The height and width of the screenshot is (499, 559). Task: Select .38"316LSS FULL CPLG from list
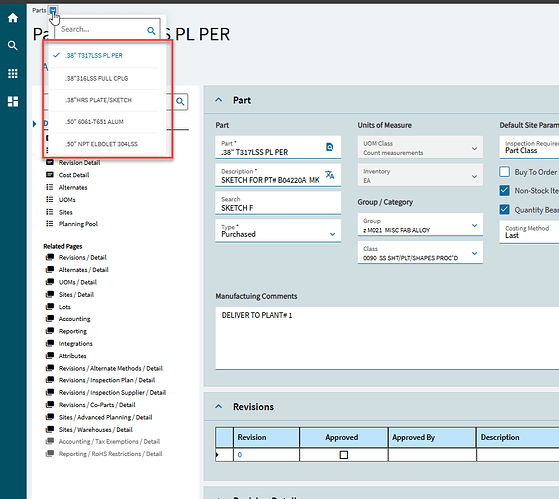point(97,78)
